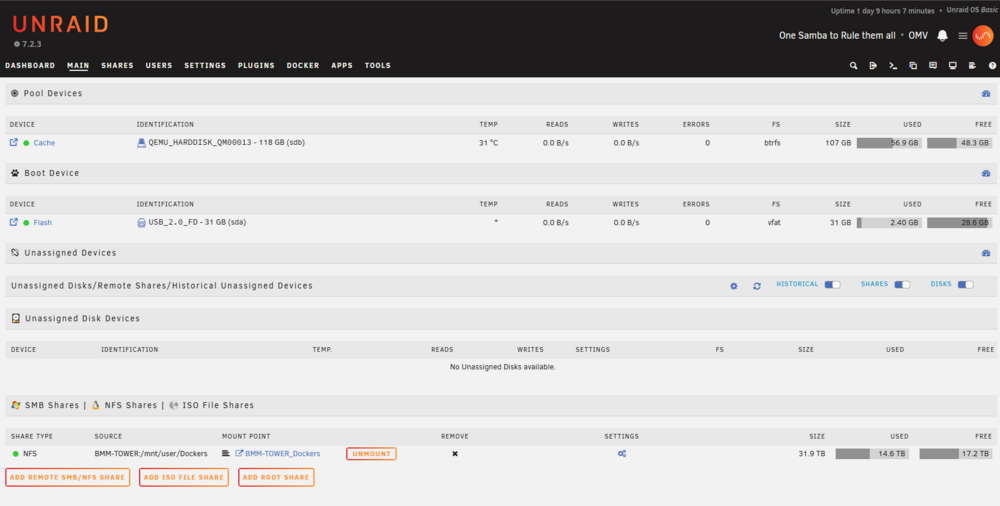Click the Unassigned Disk Devices header

point(501,318)
